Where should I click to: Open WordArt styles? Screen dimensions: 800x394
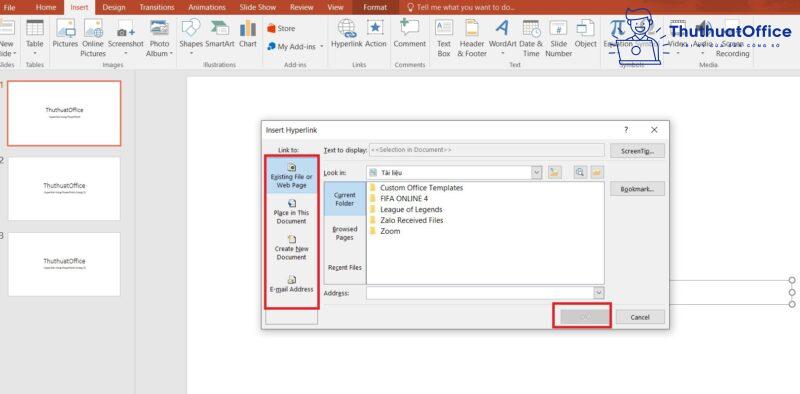(x=503, y=38)
